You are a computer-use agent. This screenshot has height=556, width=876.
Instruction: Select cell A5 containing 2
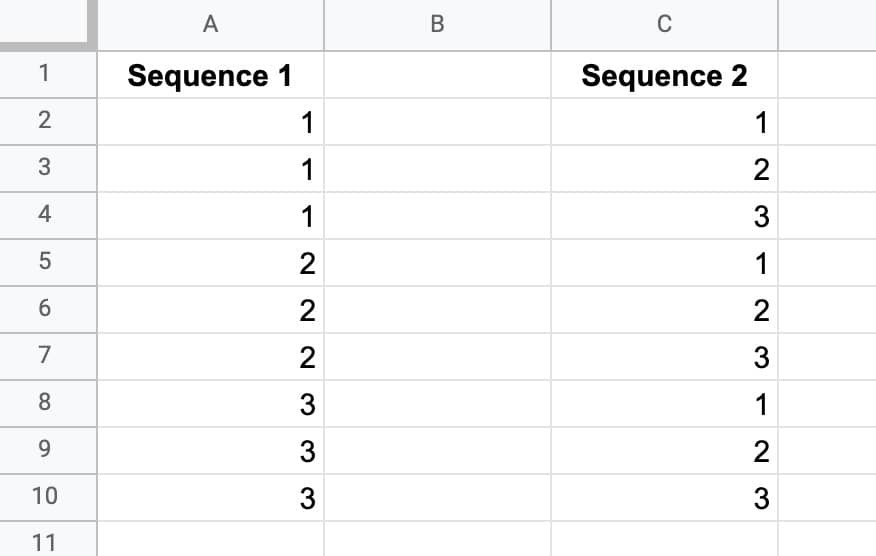pos(211,263)
